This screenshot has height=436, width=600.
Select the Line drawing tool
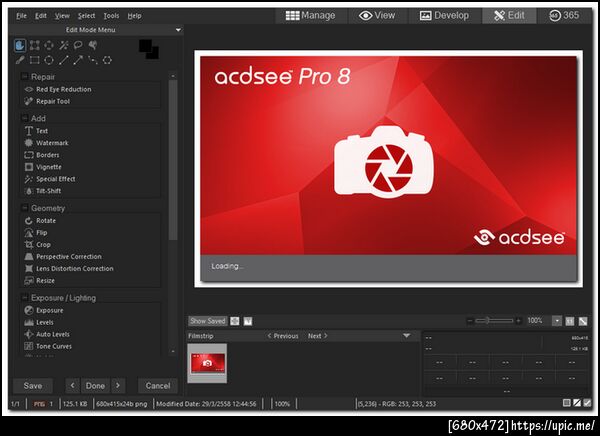pyautogui.click(x=64, y=60)
